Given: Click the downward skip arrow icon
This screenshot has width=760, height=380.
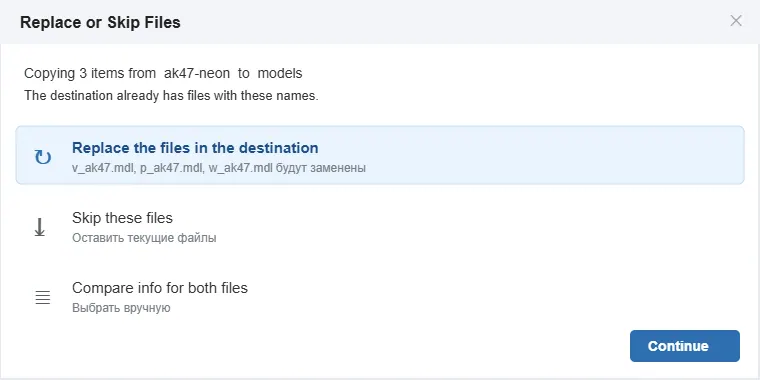Looking at the screenshot, I should click(x=40, y=227).
